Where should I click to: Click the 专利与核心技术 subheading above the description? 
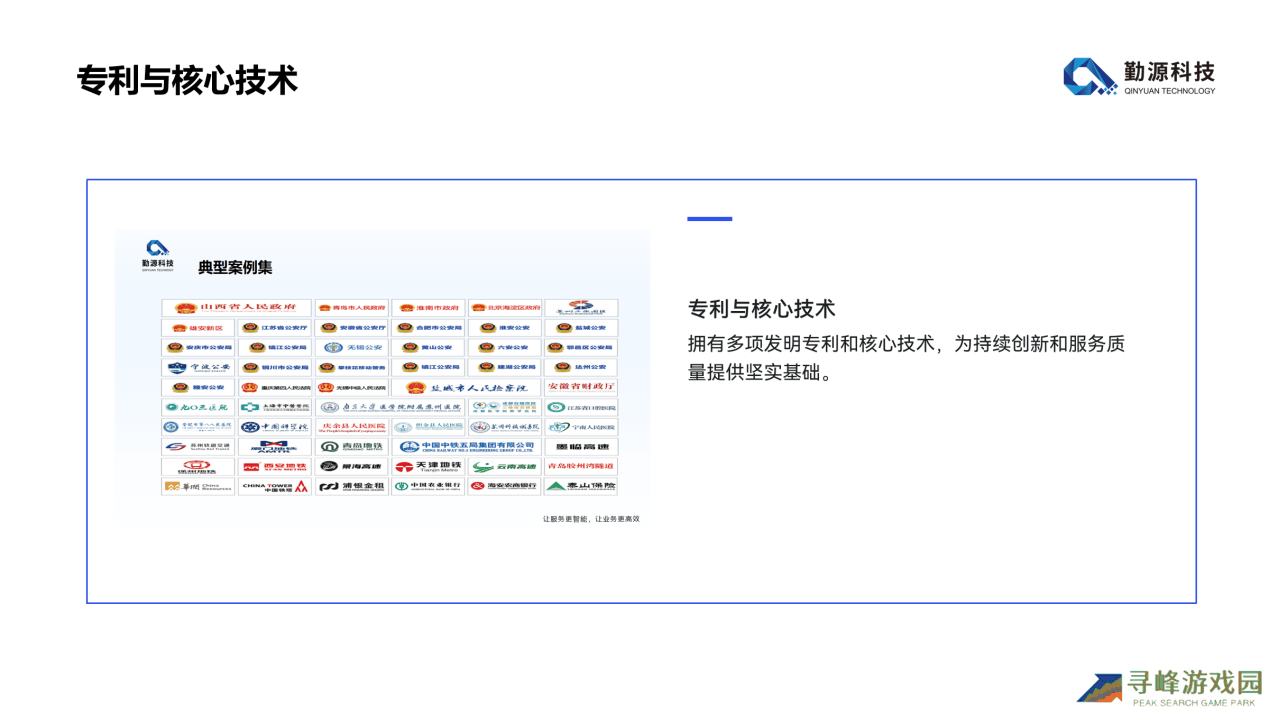(761, 309)
